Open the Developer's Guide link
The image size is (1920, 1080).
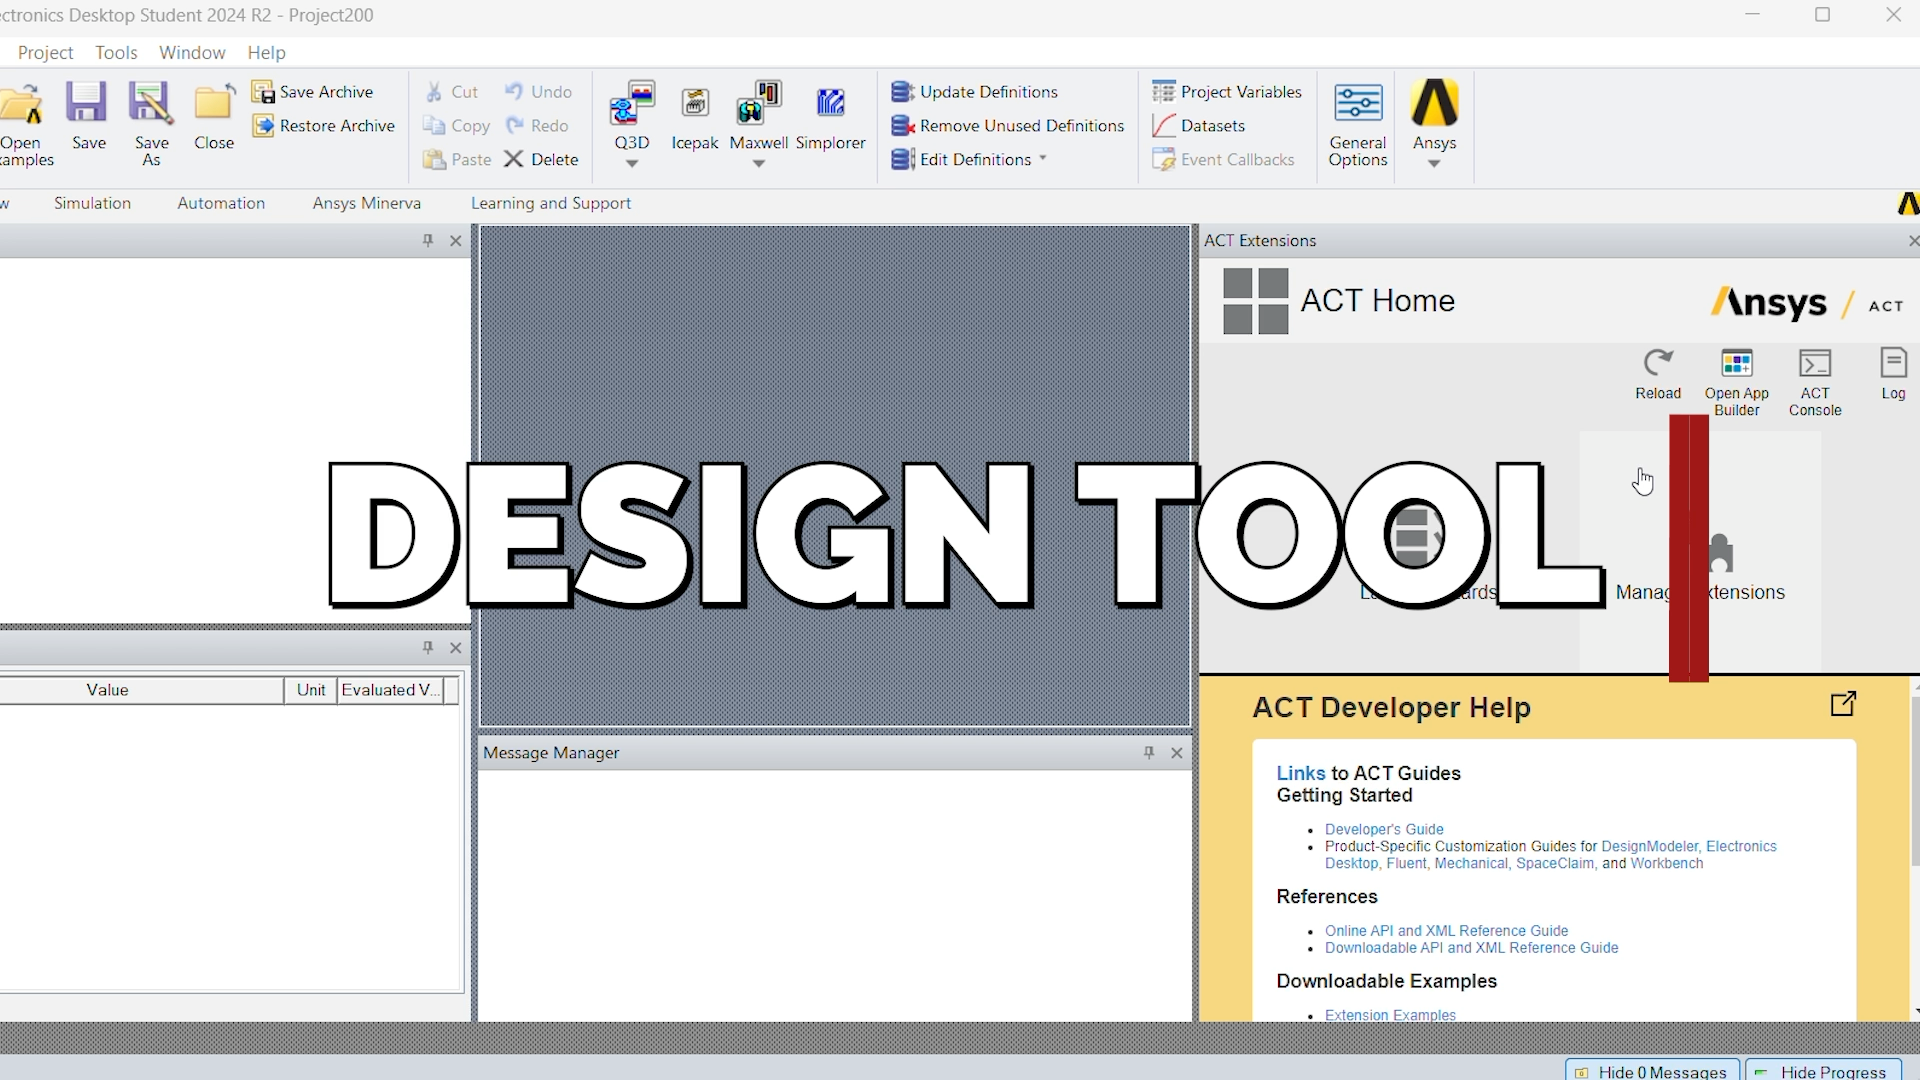1384,829
